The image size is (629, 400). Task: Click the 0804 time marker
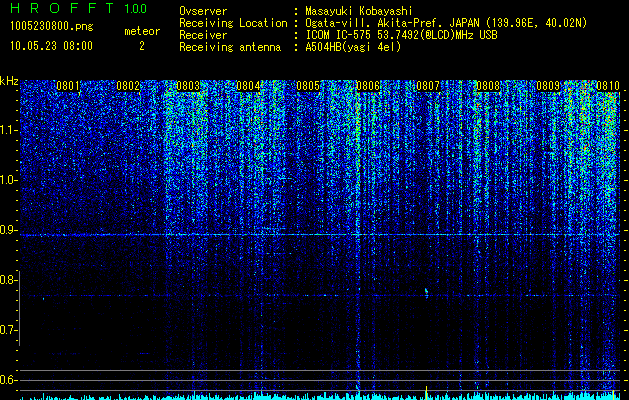tap(248, 86)
